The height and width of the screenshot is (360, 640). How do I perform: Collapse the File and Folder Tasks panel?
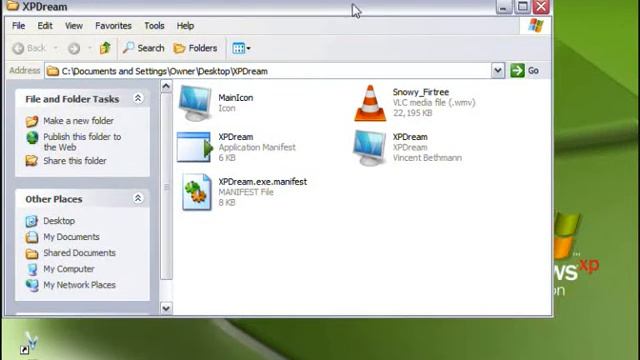click(x=138, y=98)
